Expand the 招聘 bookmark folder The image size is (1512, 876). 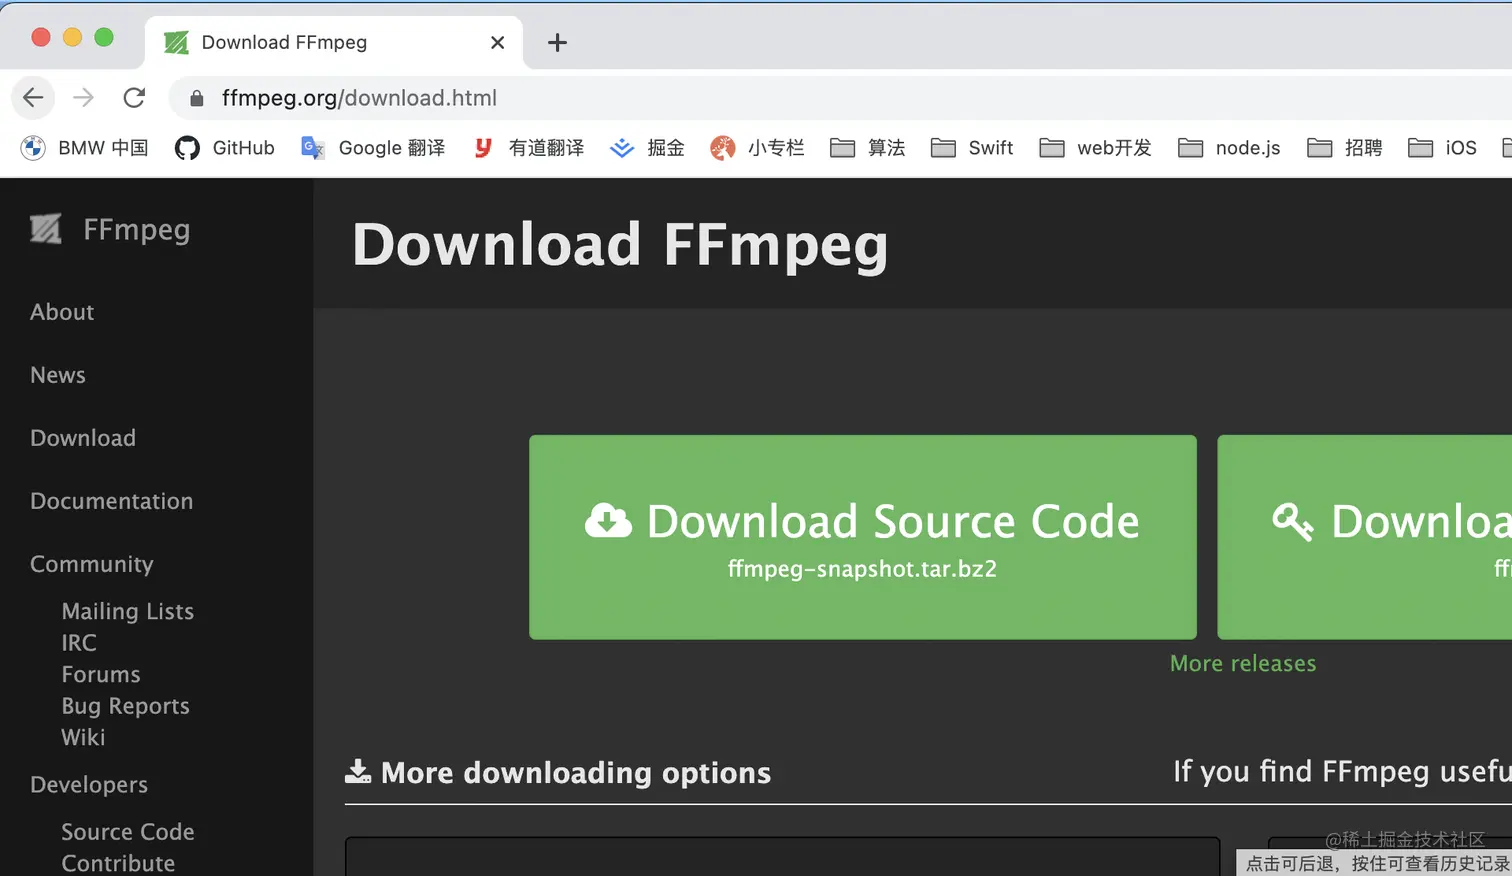point(1345,148)
